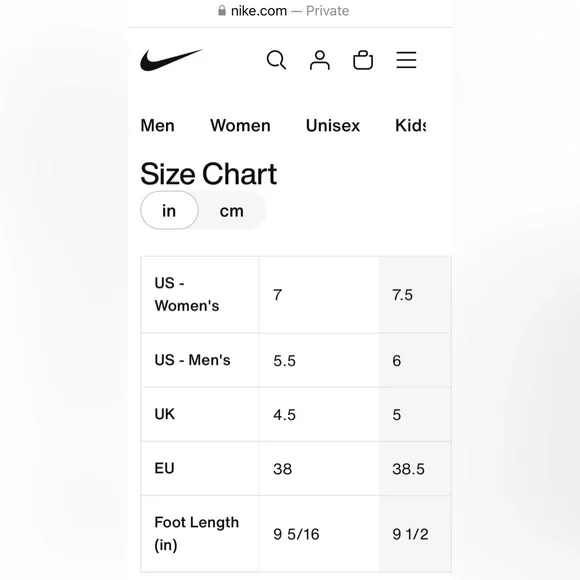Click the nike.com address text
Screen dimensions: 580x580
pyautogui.click(x=259, y=11)
